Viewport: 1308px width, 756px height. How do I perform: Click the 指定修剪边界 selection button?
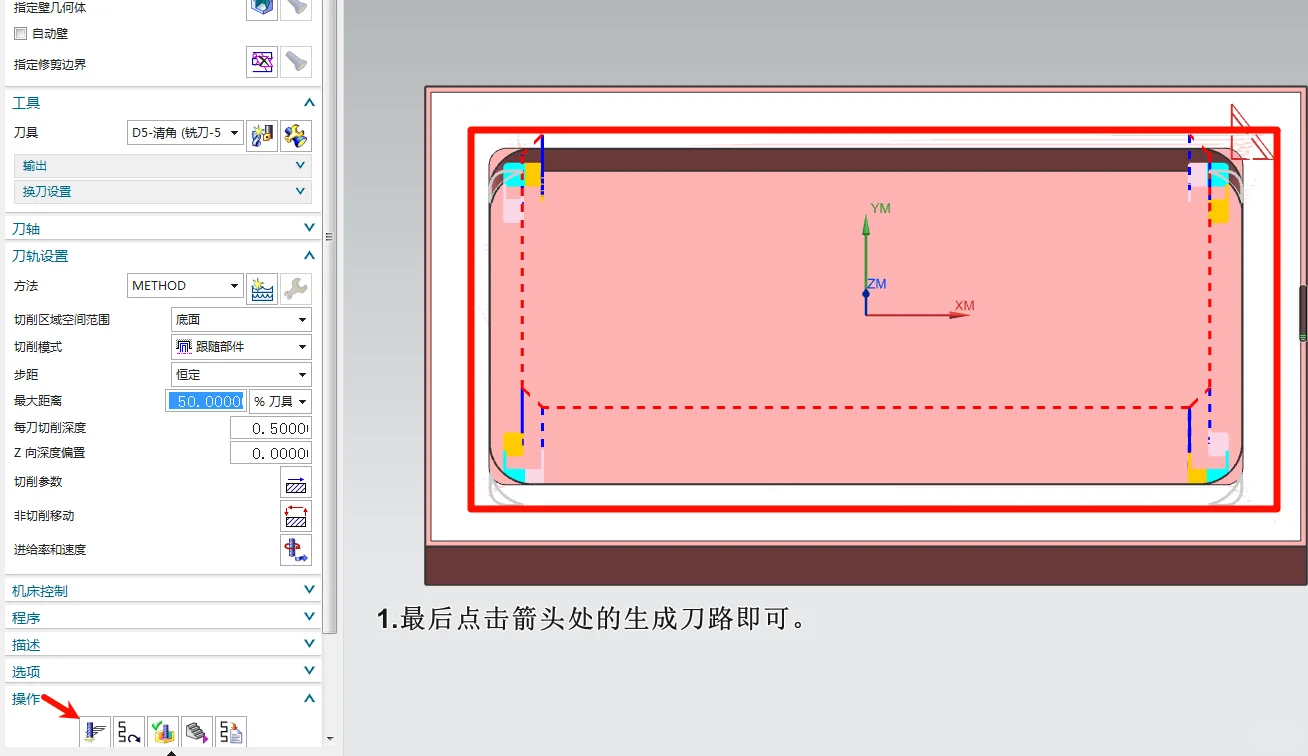tap(262, 62)
